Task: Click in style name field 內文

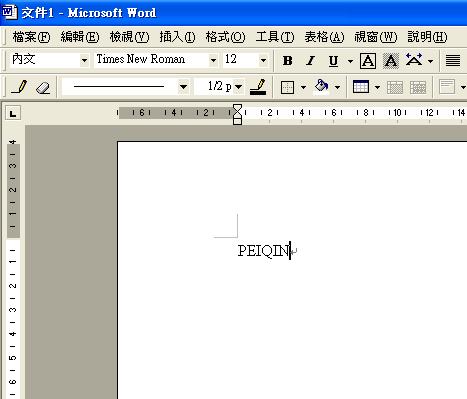Action: click(x=44, y=60)
